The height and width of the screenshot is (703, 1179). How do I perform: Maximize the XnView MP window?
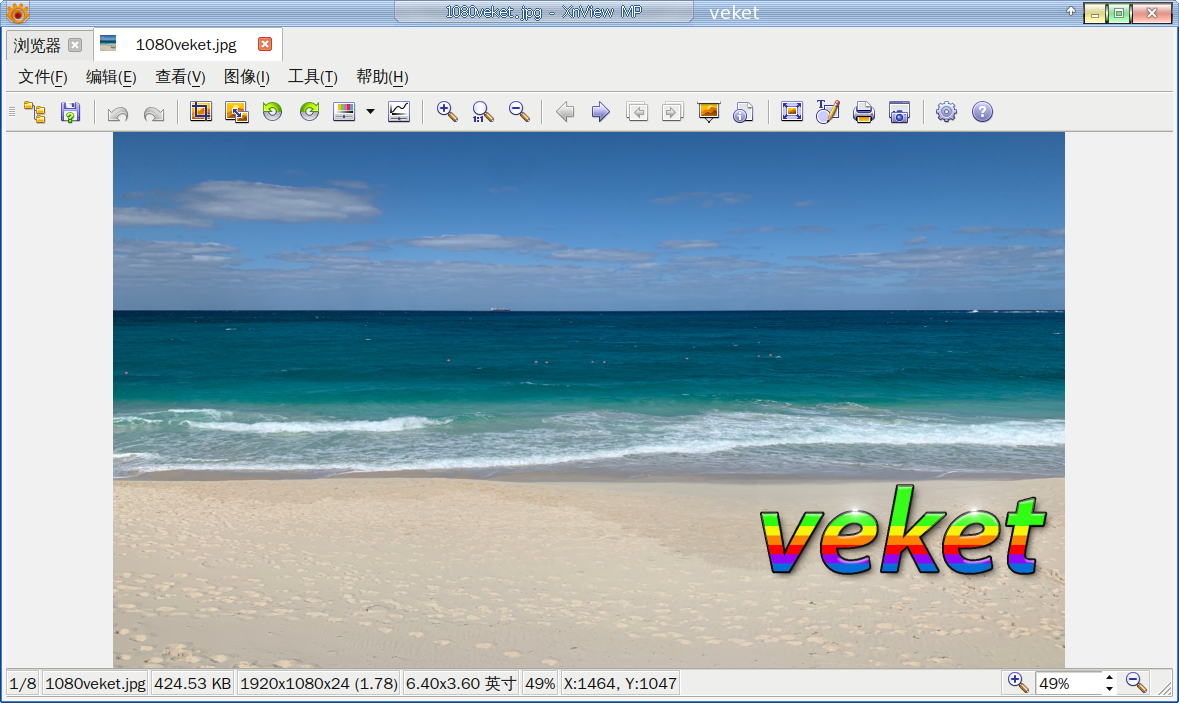pyautogui.click(x=1119, y=14)
